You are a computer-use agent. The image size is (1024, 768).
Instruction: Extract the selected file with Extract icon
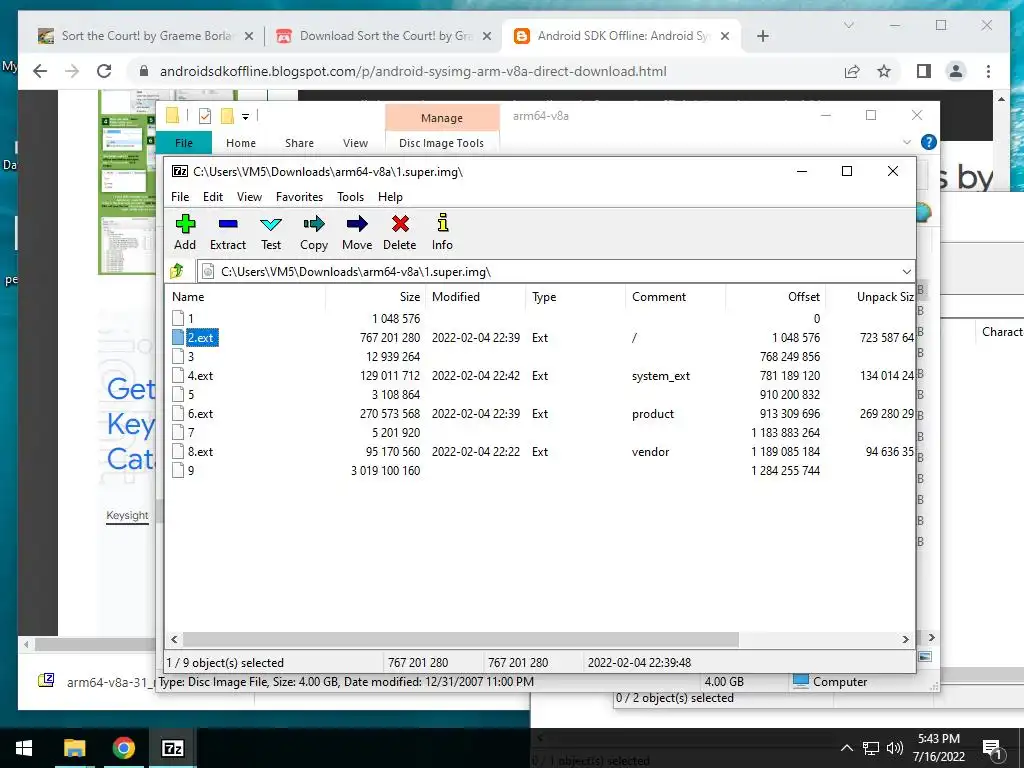point(228,232)
